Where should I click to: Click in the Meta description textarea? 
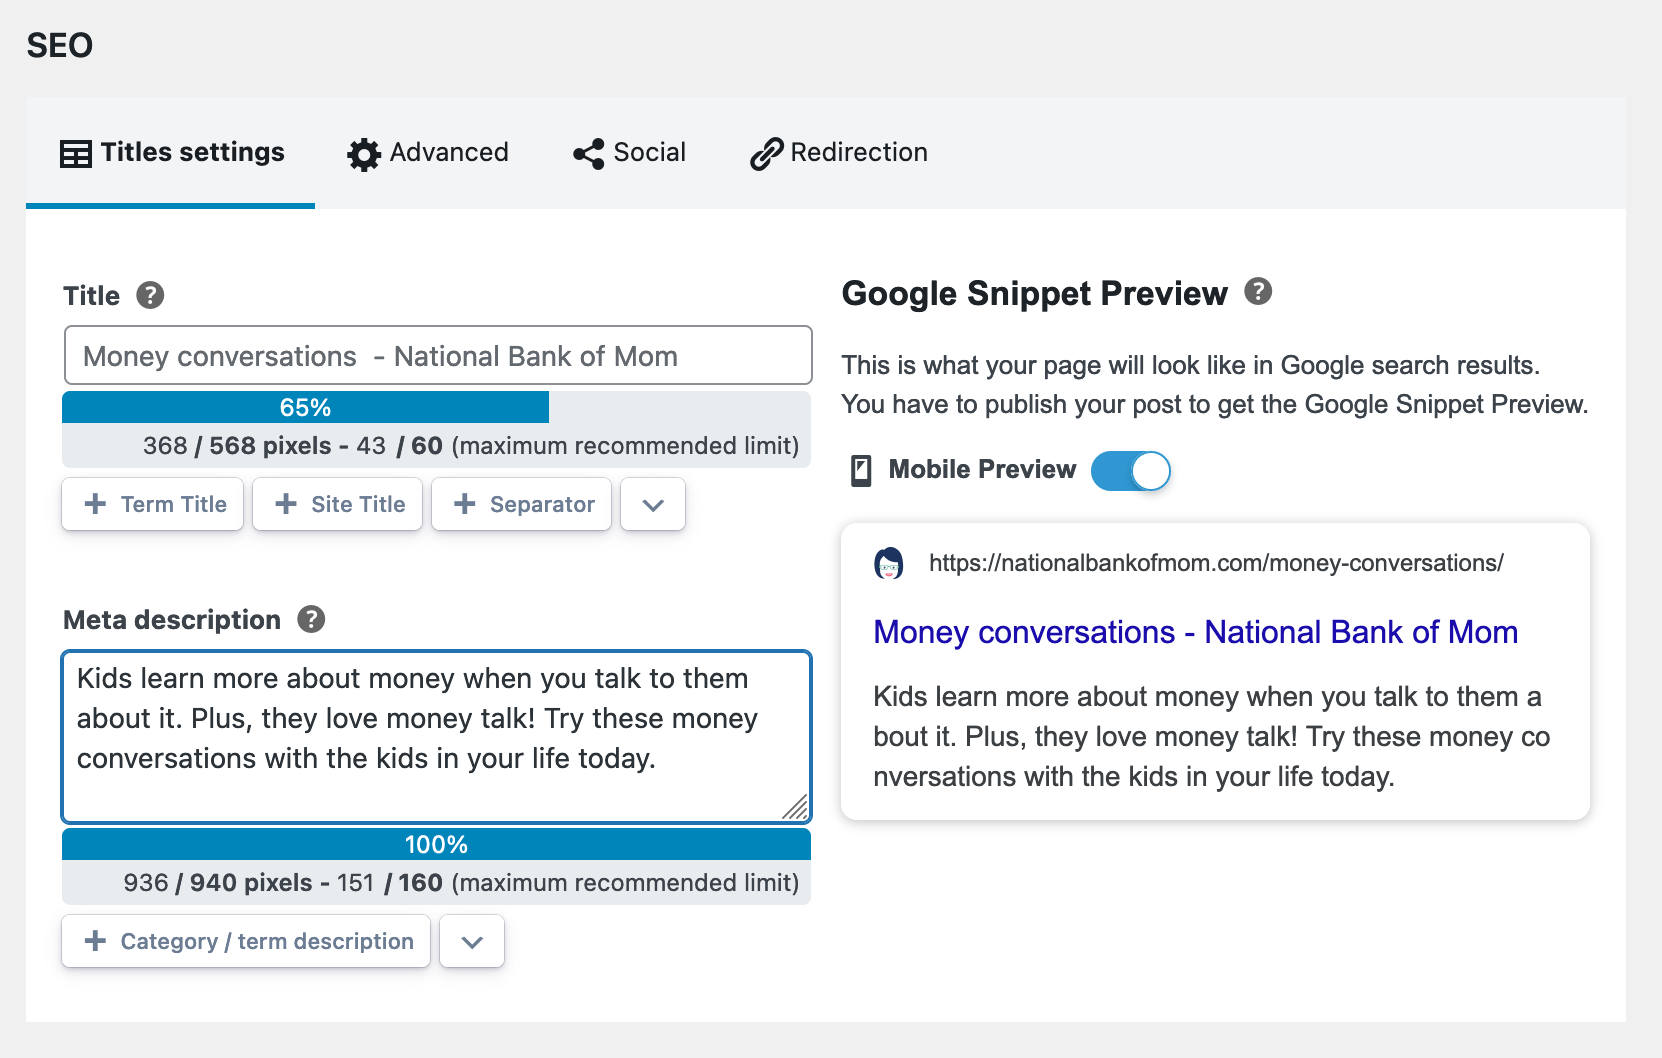coord(436,737)
